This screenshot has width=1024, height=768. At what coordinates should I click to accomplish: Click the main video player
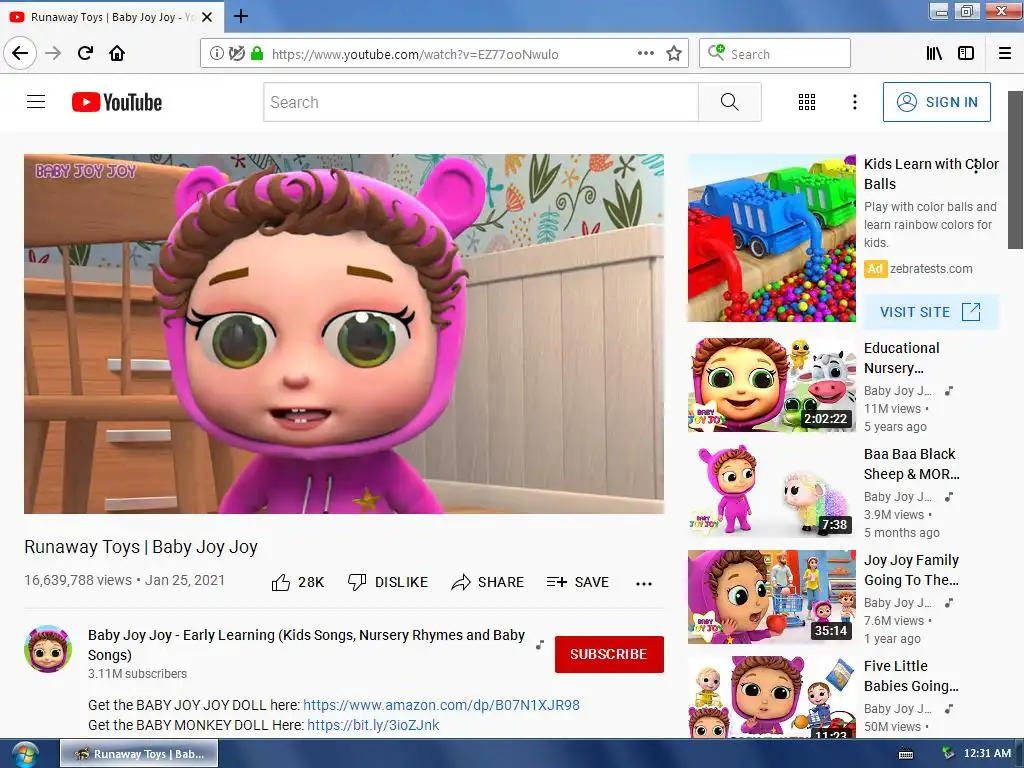(344, 334)
